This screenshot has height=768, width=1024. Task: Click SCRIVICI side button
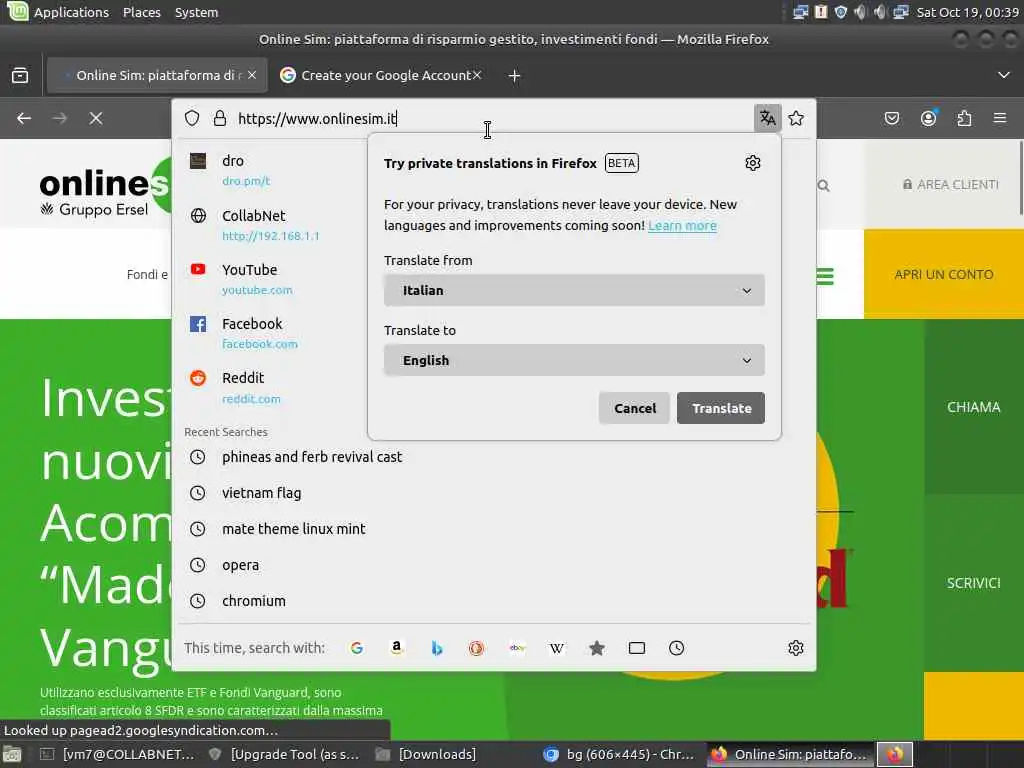(x=974, y=583)
